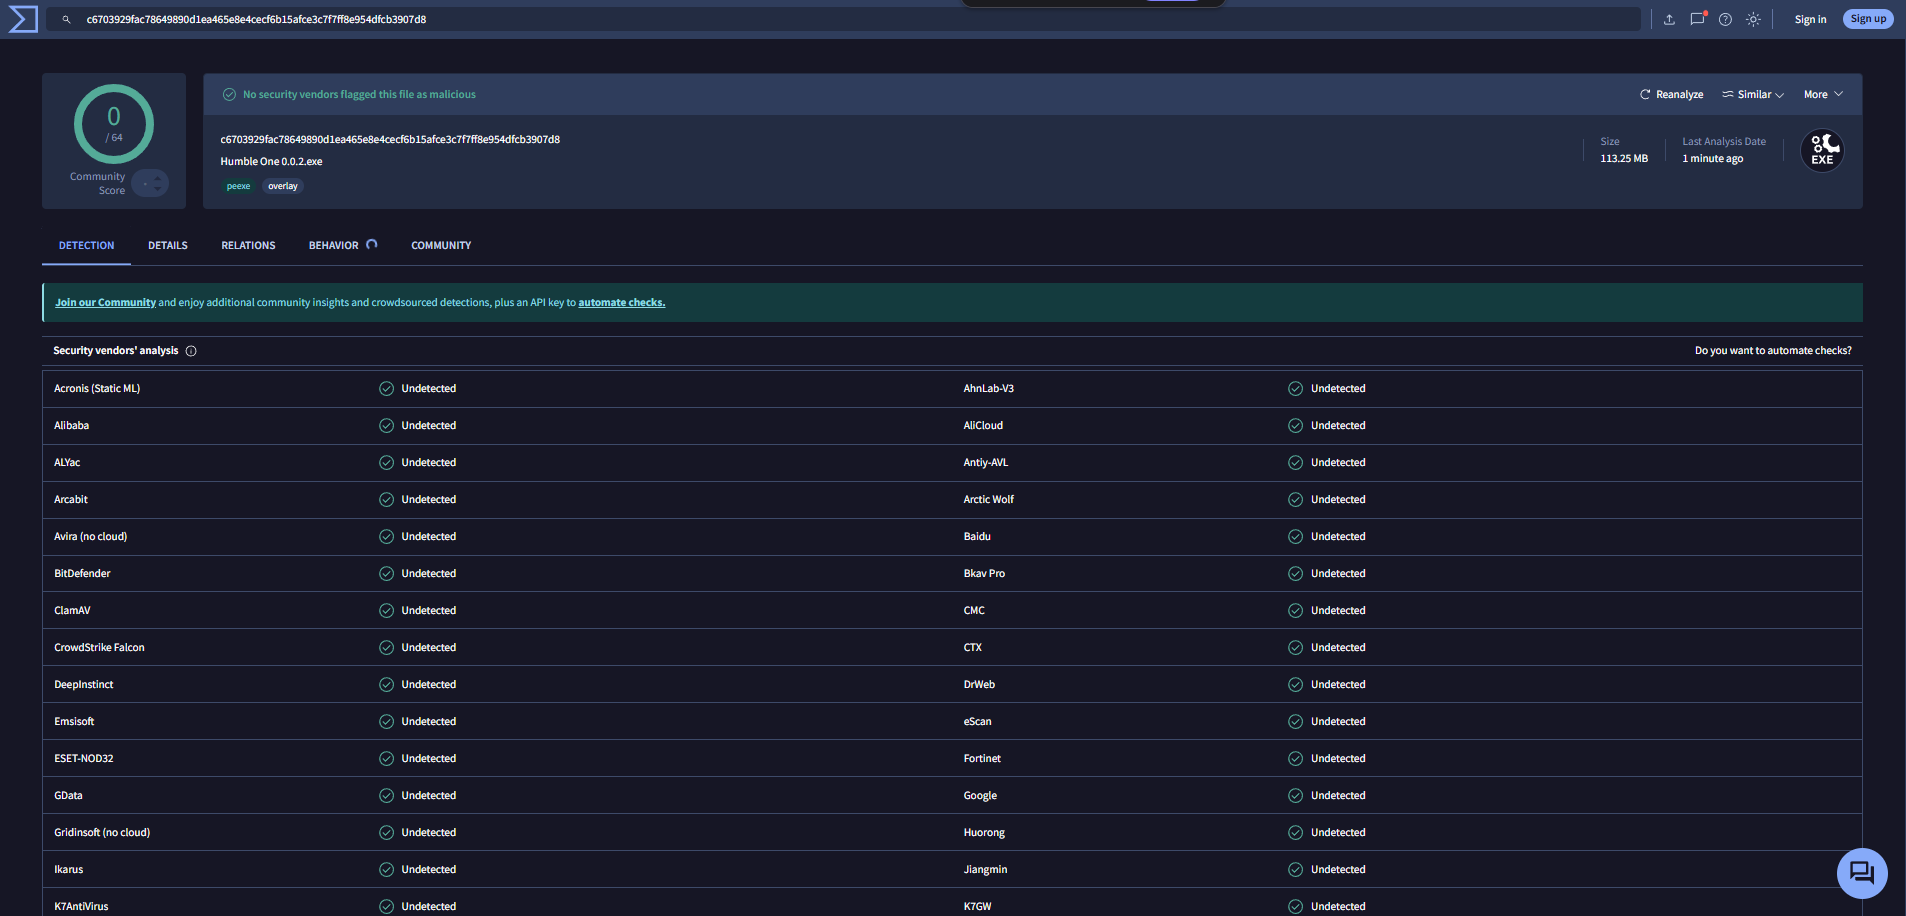Click the DeepInstinct vendor name

tap(84, 685)
